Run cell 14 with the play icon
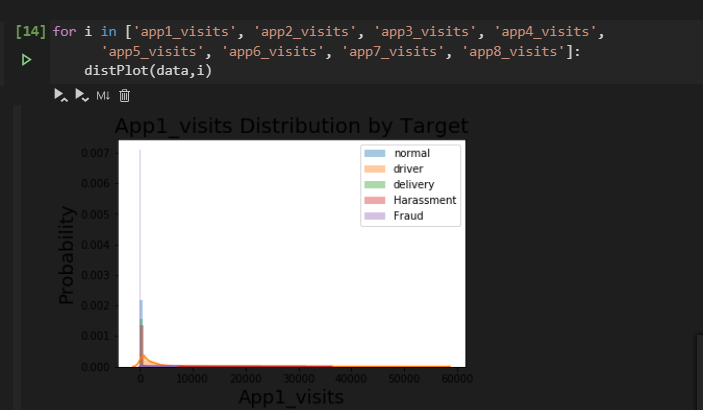The image size is (703, 410). [x=26, y=60]
